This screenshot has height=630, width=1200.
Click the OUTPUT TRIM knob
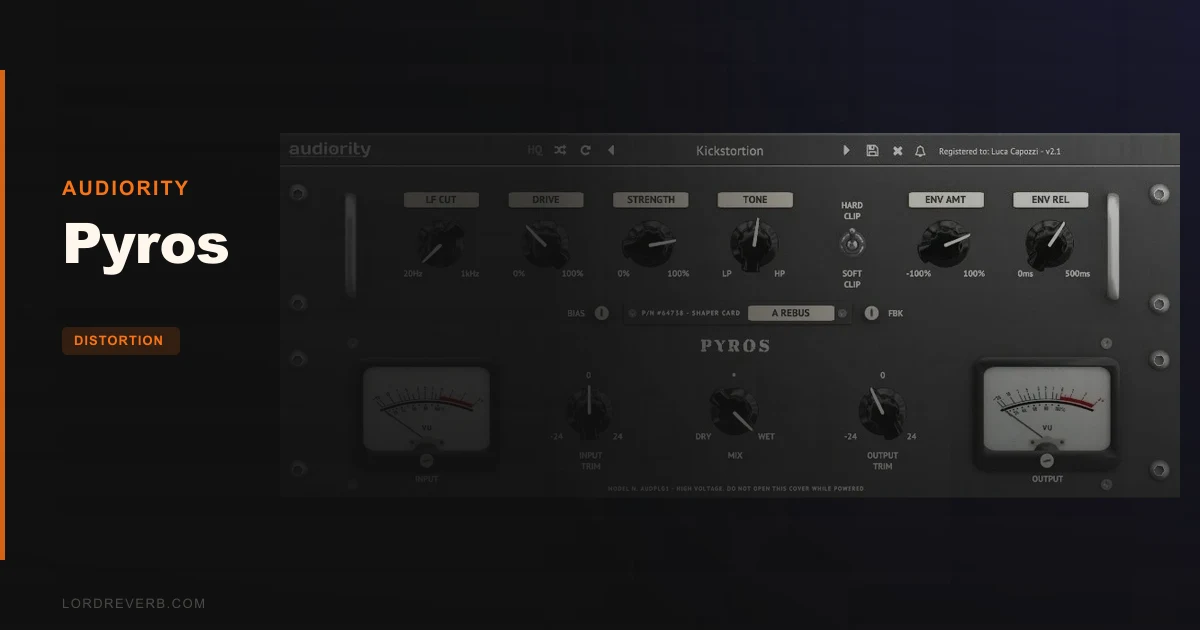point(881,411)
